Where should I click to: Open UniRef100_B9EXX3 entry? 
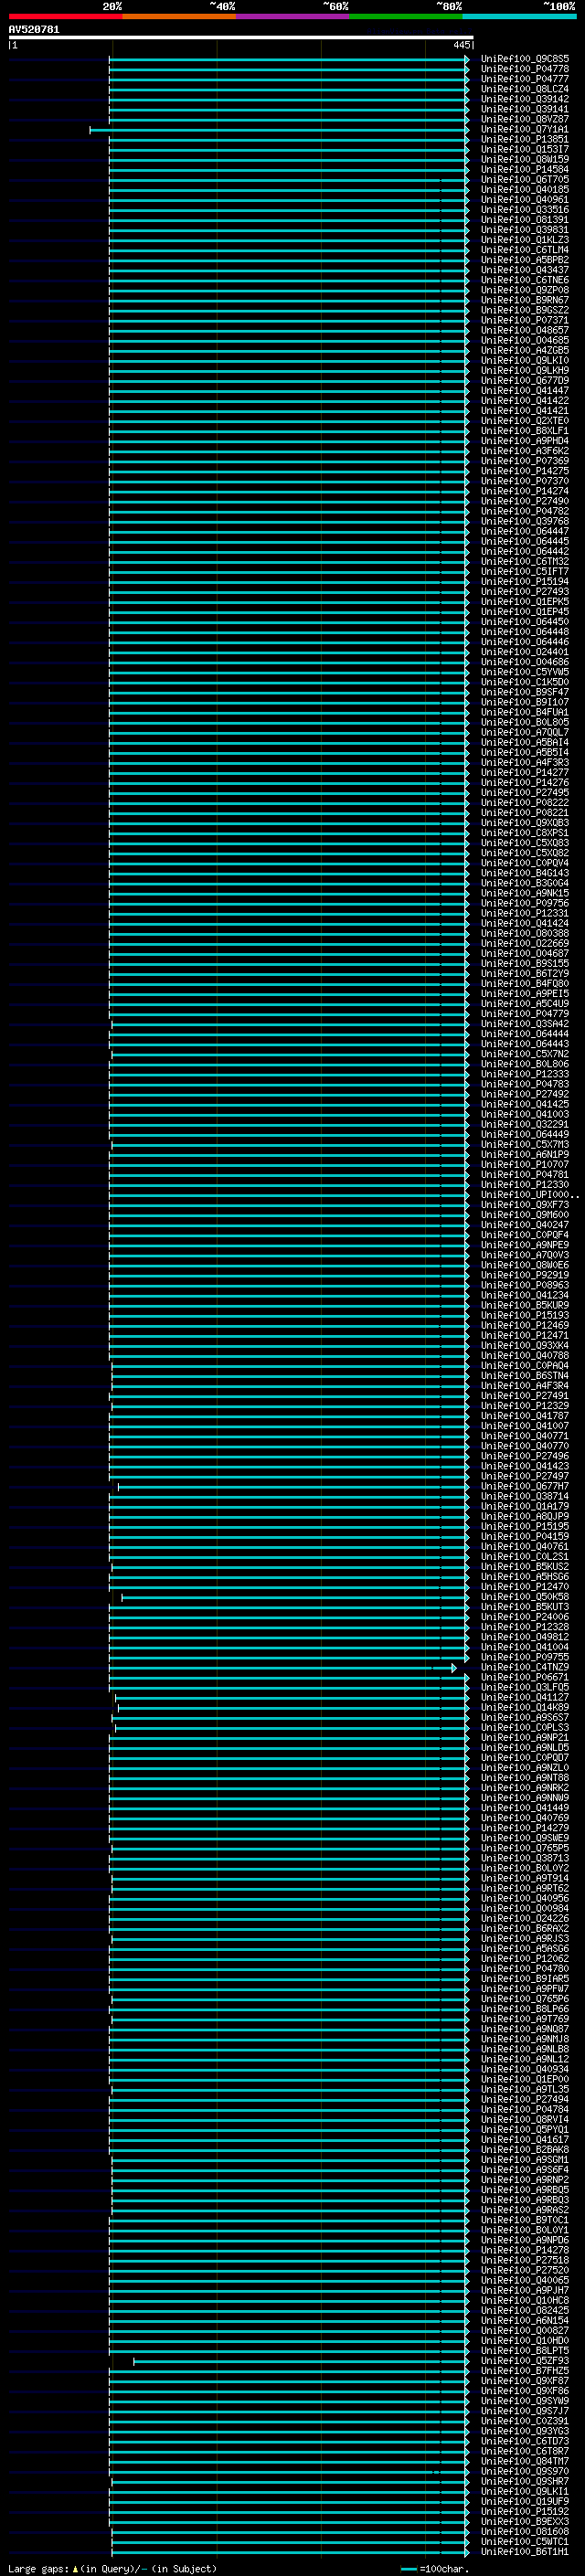[525, 2521]
